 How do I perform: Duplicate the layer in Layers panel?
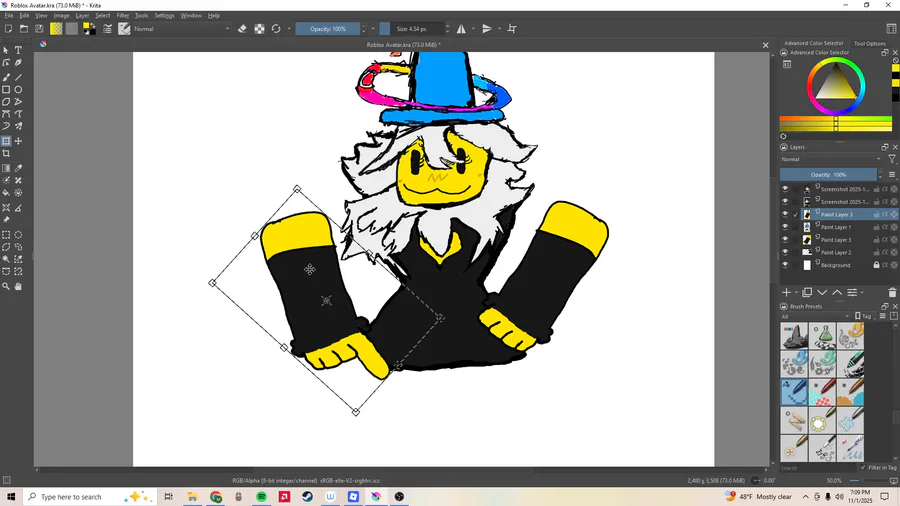807,293
